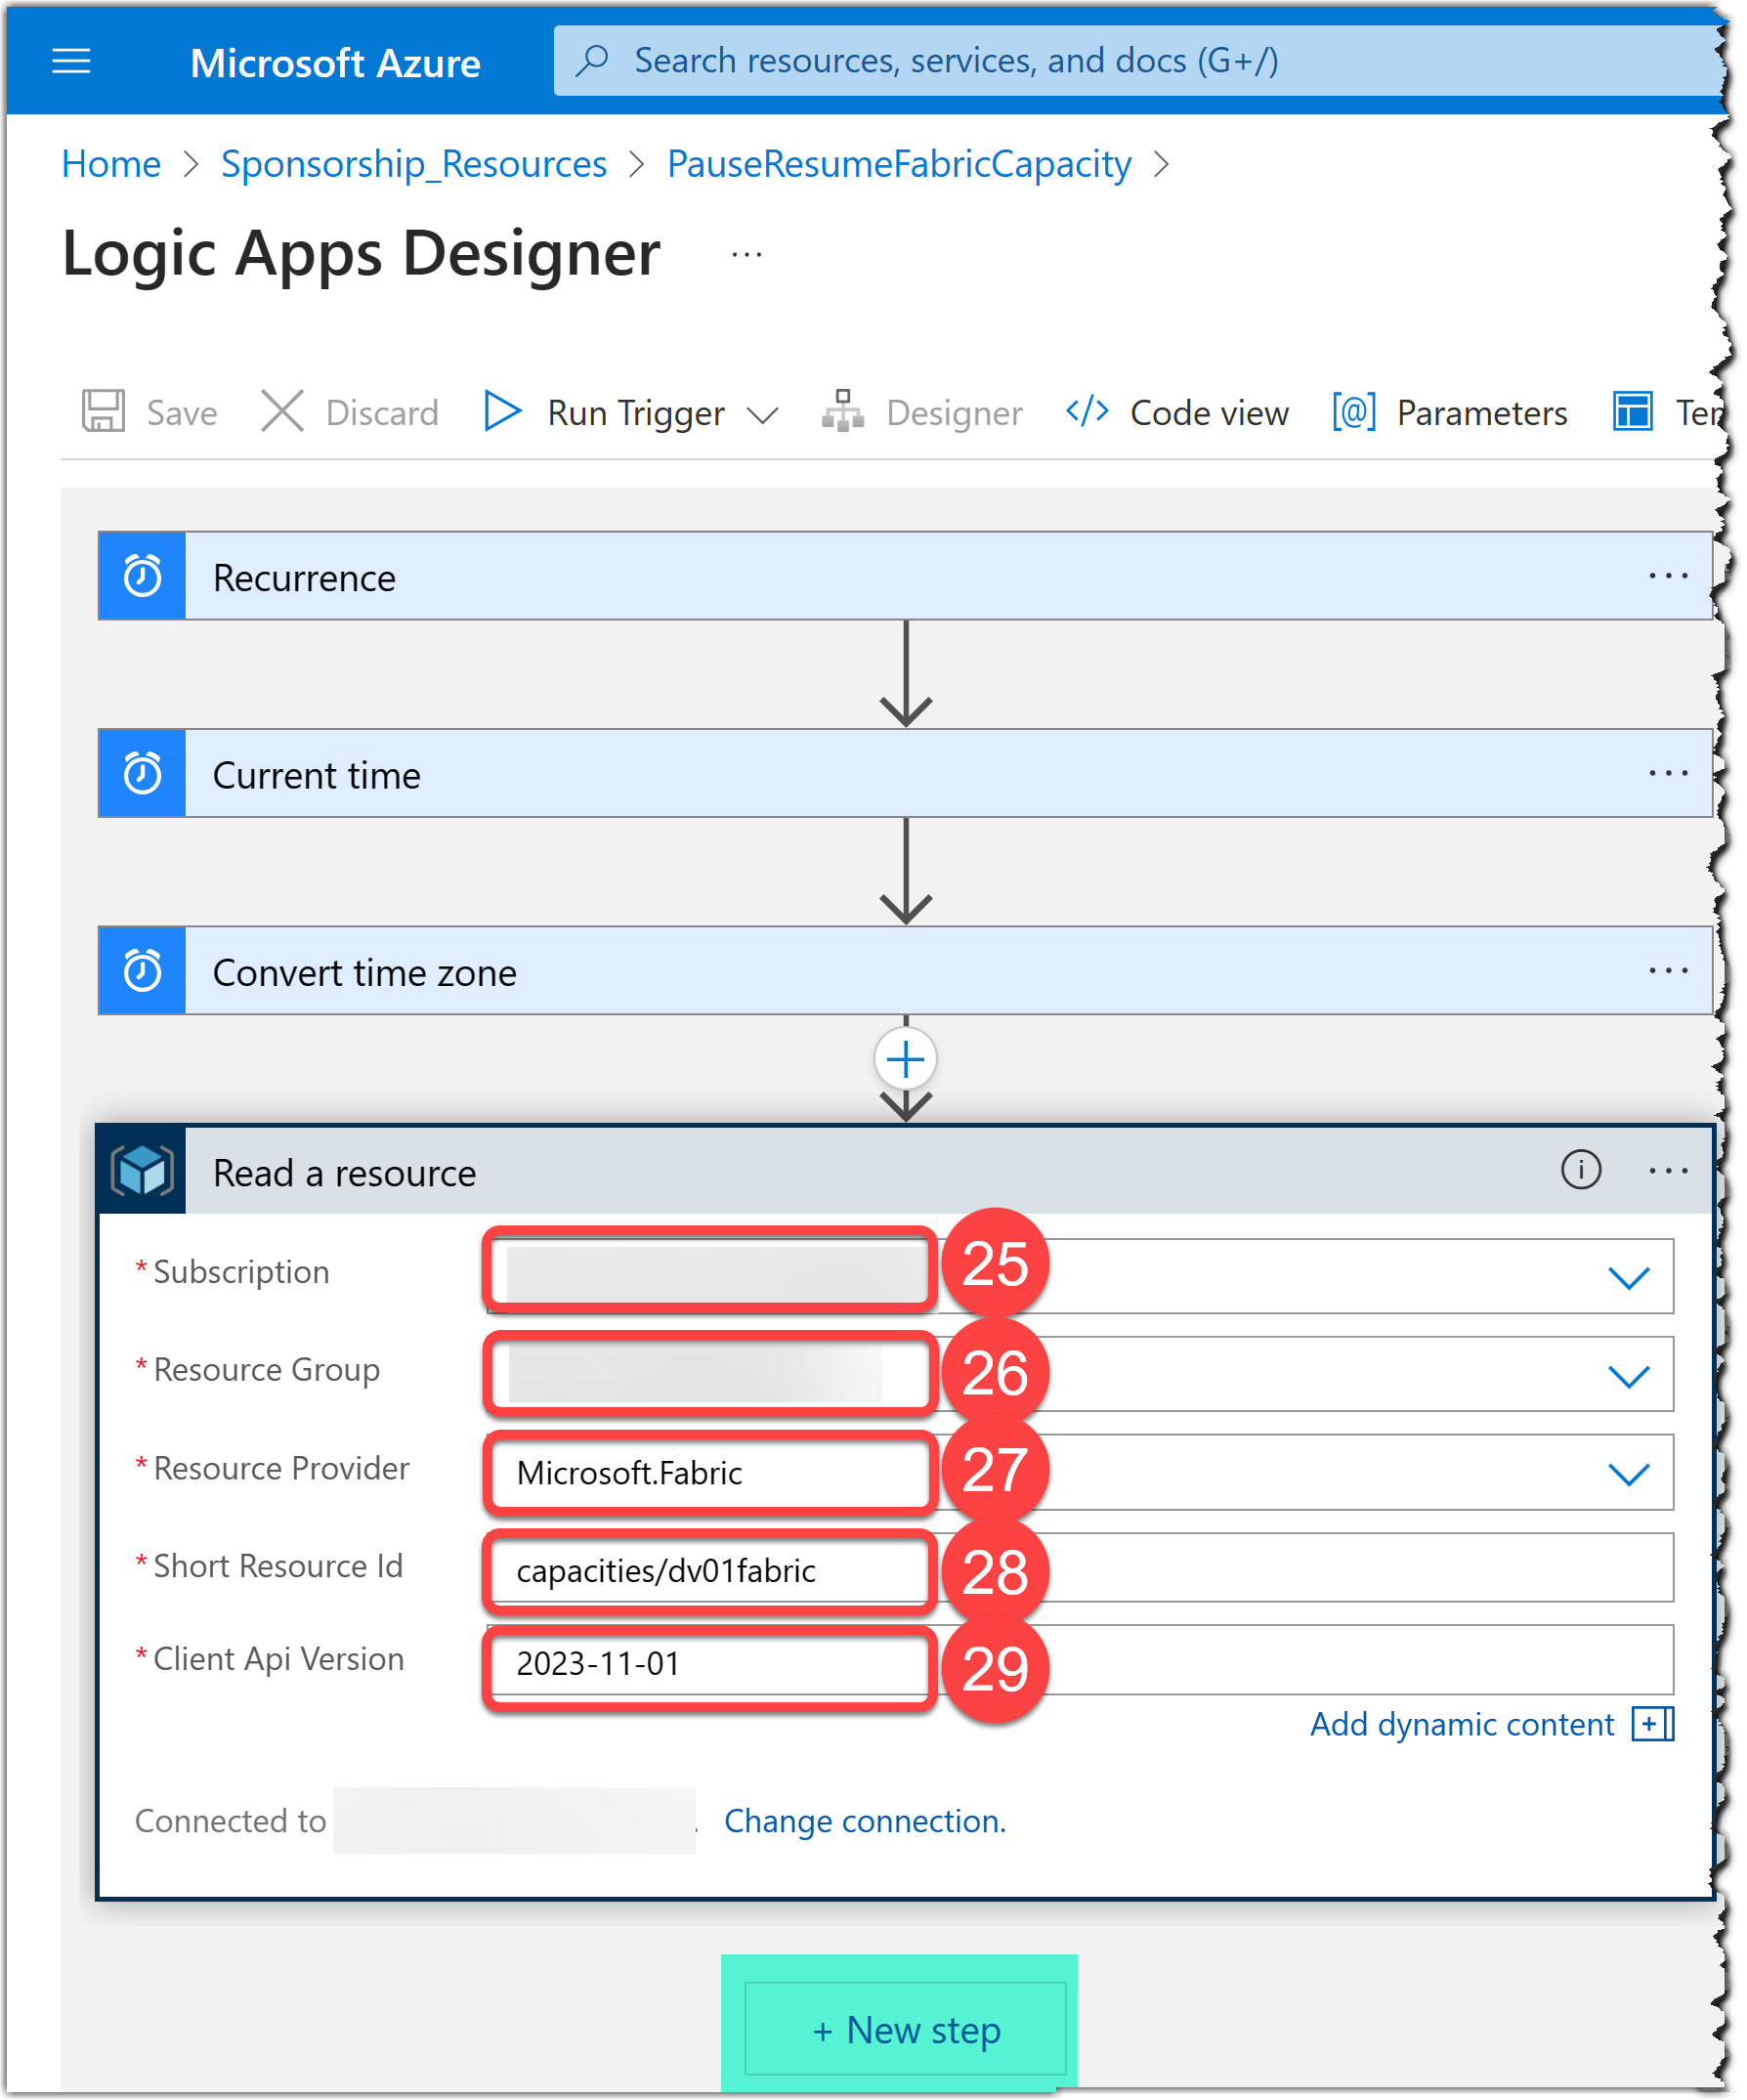Viewport: 1747px width, 2100px height.
Task: Click the Designer hierarchy icon
Action: point(843,411)
